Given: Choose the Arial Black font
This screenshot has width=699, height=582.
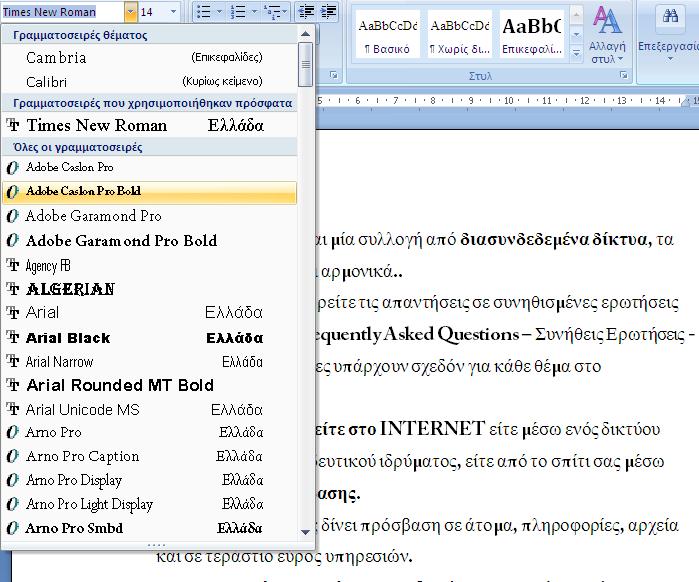Looking at the screenshot, I should tap(149, 338).
